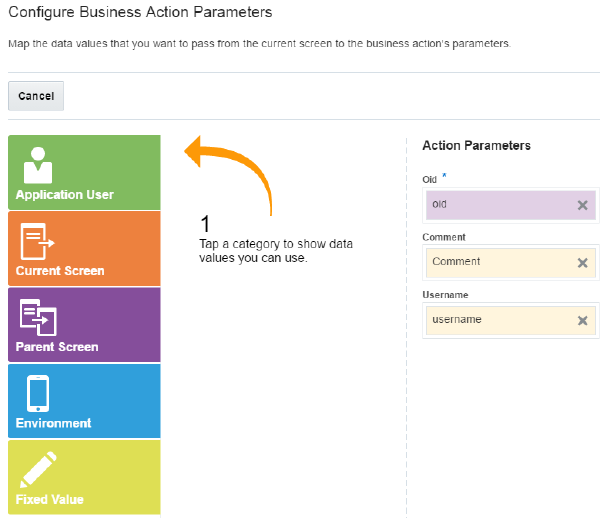This screenshot has height=518, width=600.
Task: Select the Environment category label
Action: (54, 423)
